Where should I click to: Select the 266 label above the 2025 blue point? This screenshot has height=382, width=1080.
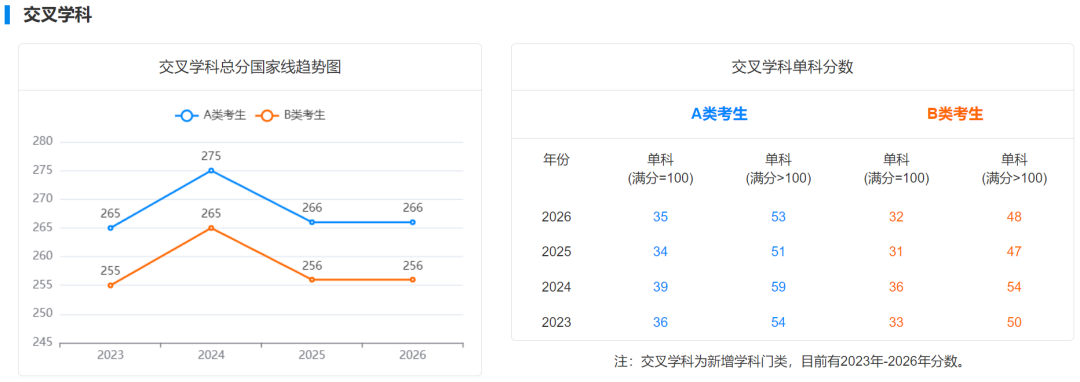[312, 208]
